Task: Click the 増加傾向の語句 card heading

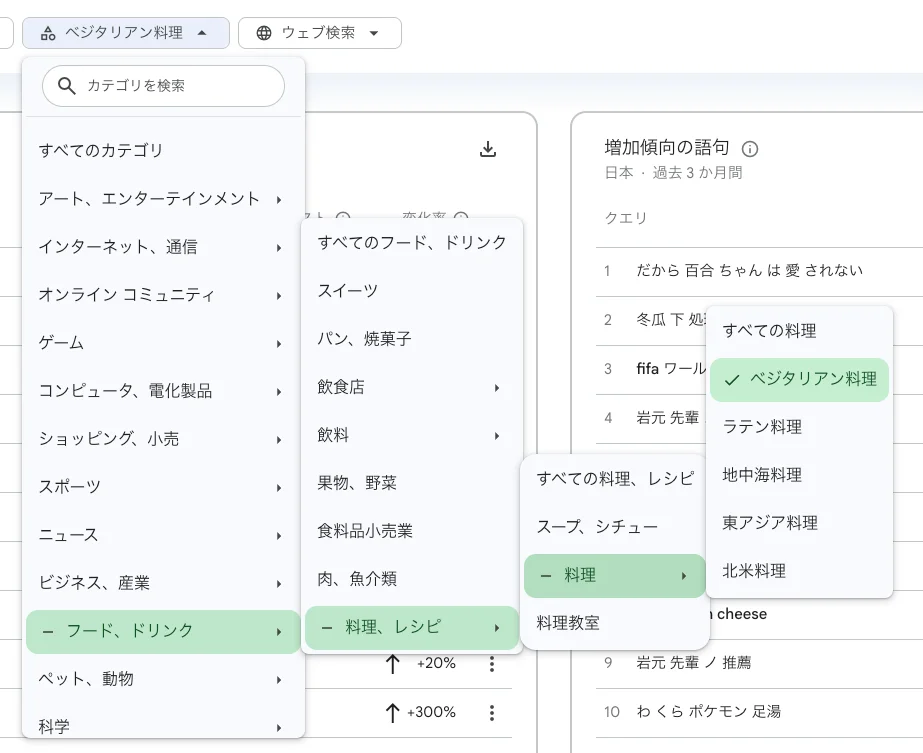Action: 667,148
